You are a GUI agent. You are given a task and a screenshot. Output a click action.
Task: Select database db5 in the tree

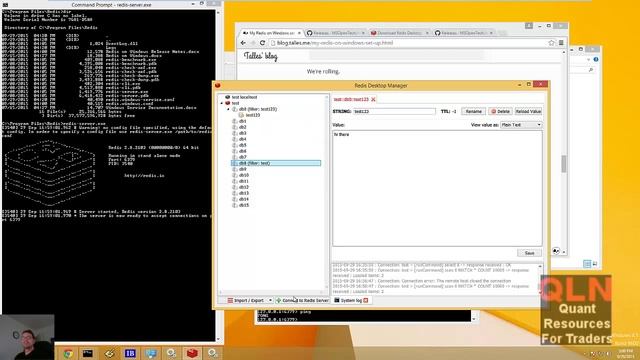pos(242,145)
